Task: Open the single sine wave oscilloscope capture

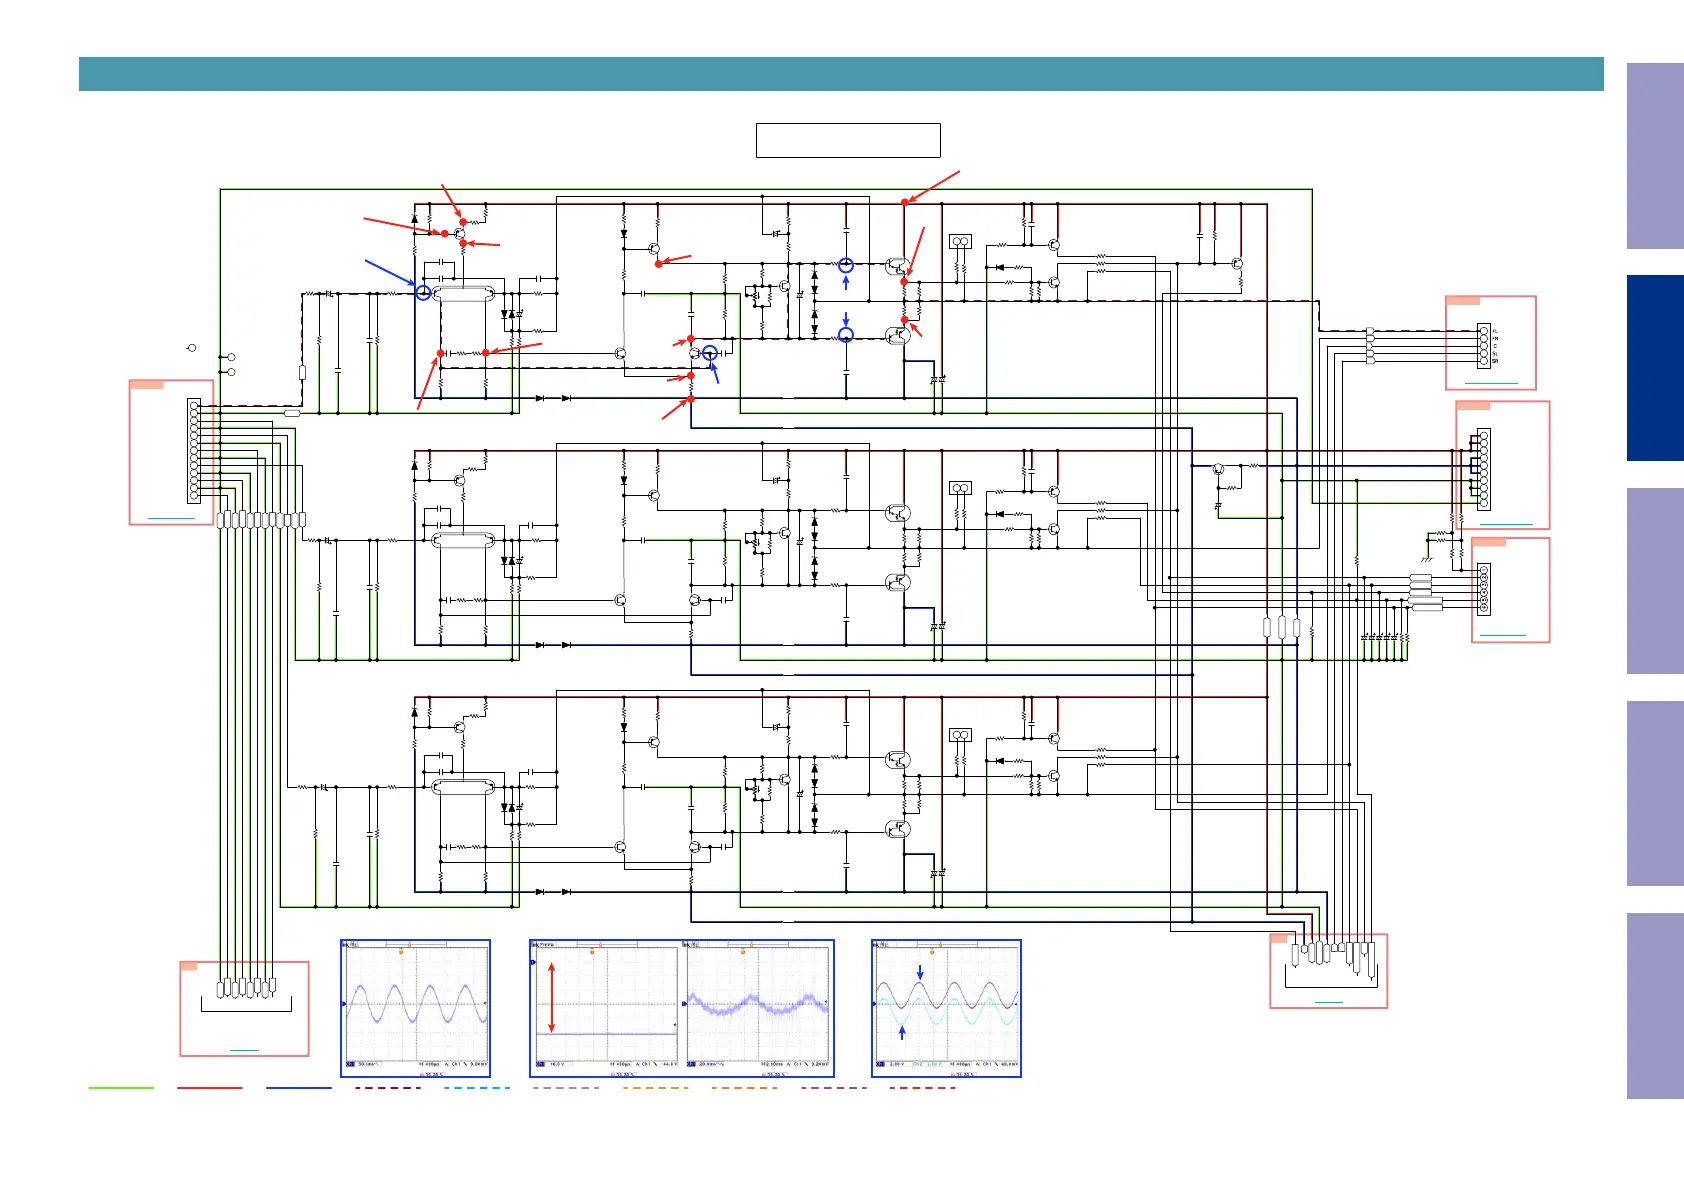Action: pos(416,1008)
